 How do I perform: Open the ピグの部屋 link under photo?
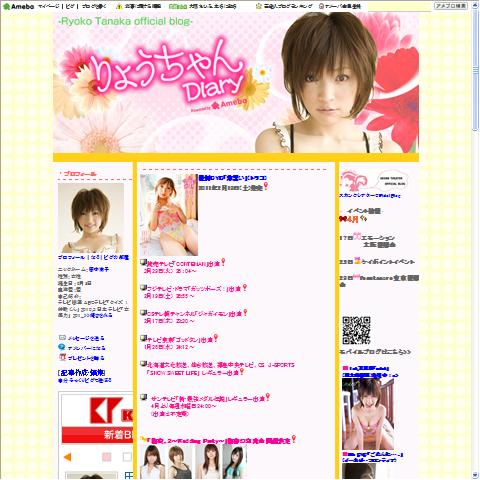tap(116, 257)
